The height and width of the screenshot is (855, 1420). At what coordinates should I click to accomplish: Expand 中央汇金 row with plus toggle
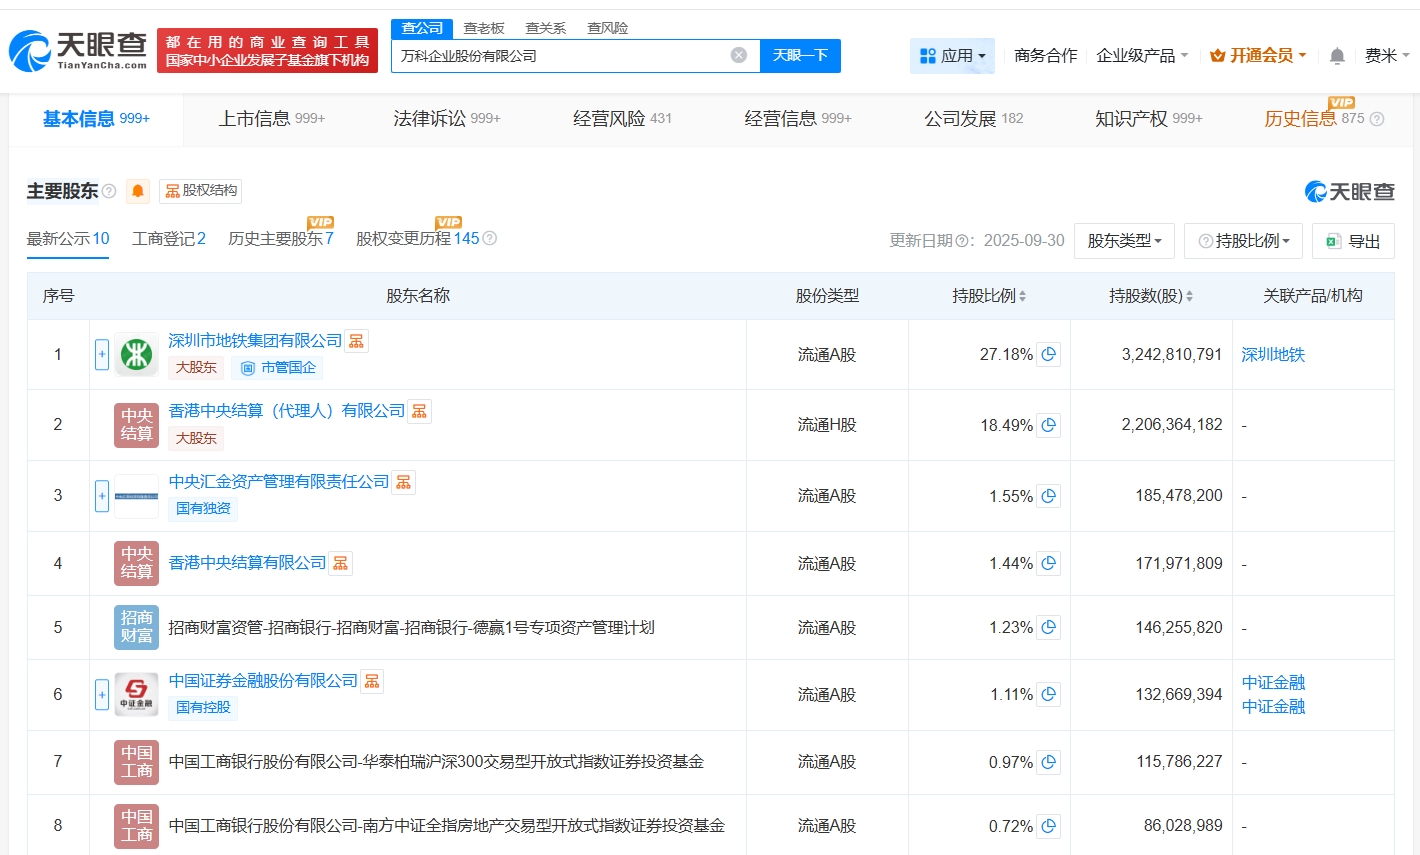click(102, 495)
